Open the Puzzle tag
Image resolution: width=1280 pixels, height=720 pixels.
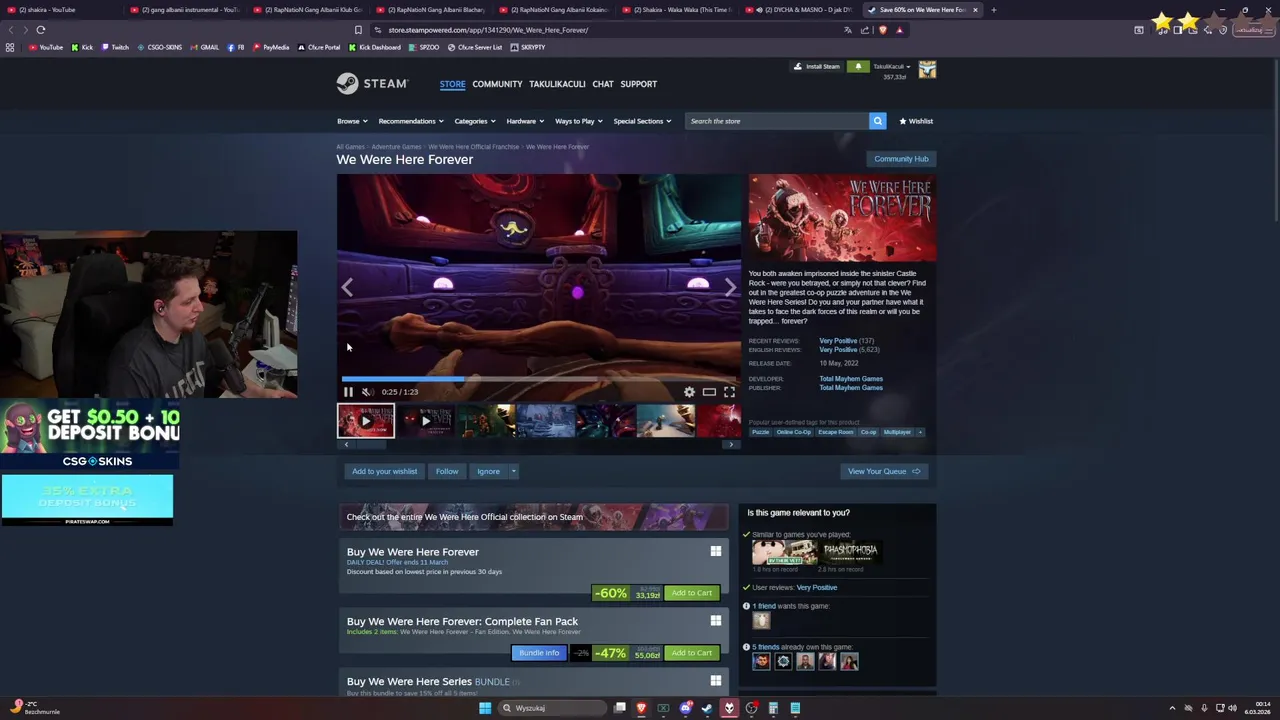point(761,432)
